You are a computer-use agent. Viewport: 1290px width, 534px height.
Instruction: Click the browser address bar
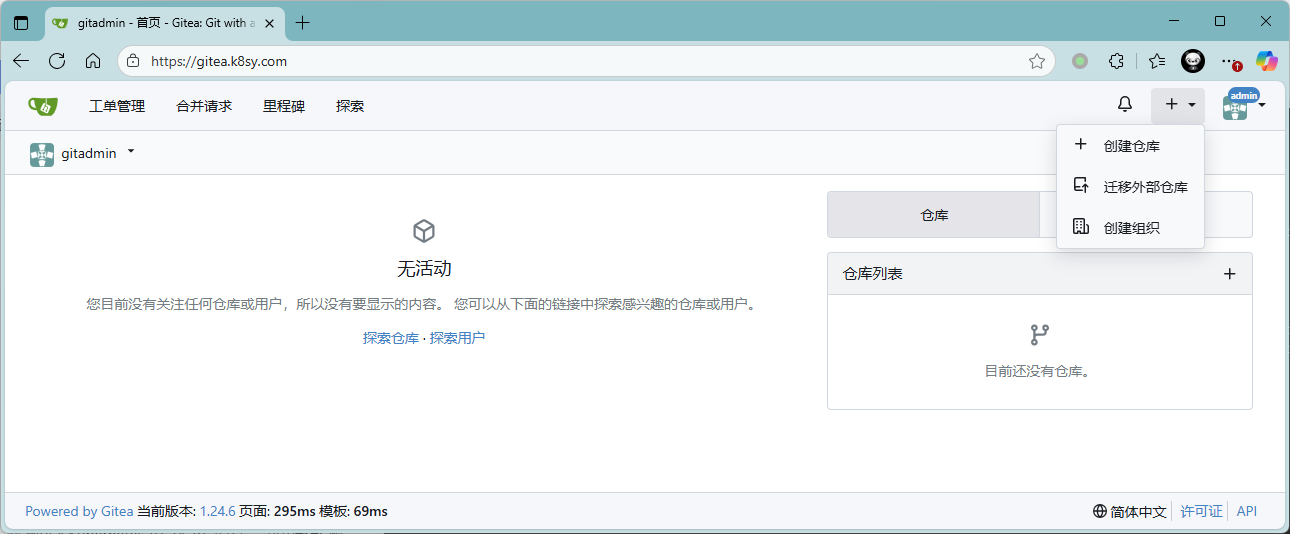(x=580, y=61)
